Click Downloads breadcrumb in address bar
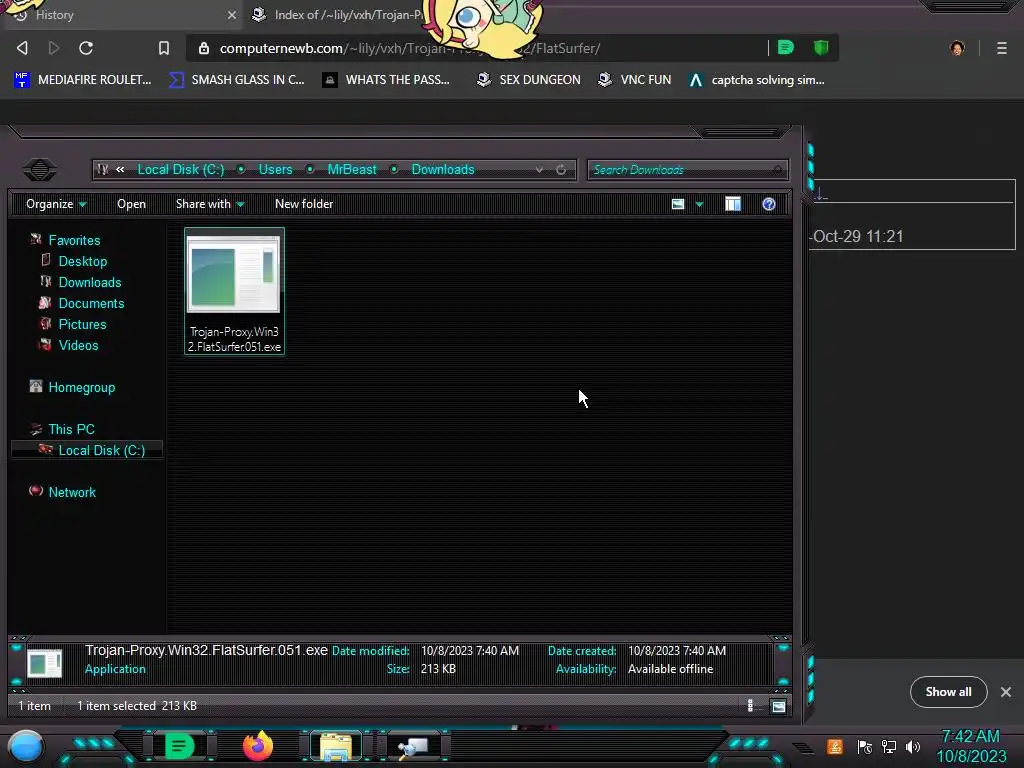 click(443, 169)
